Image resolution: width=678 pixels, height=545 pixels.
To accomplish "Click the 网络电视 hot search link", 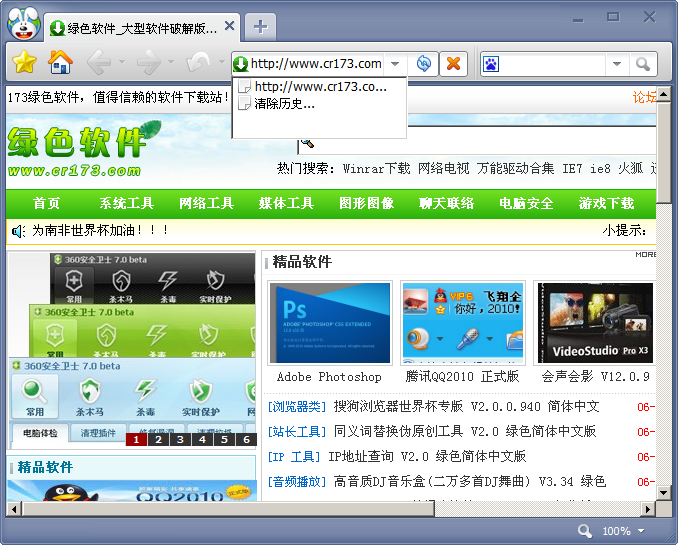I will pos(443,168).
